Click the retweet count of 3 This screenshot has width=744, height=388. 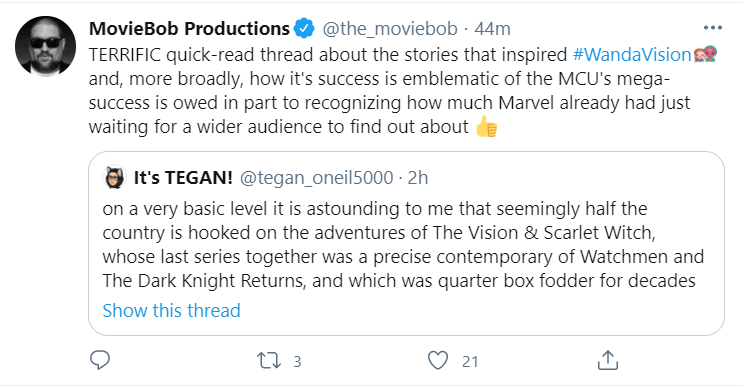point(298,362)
